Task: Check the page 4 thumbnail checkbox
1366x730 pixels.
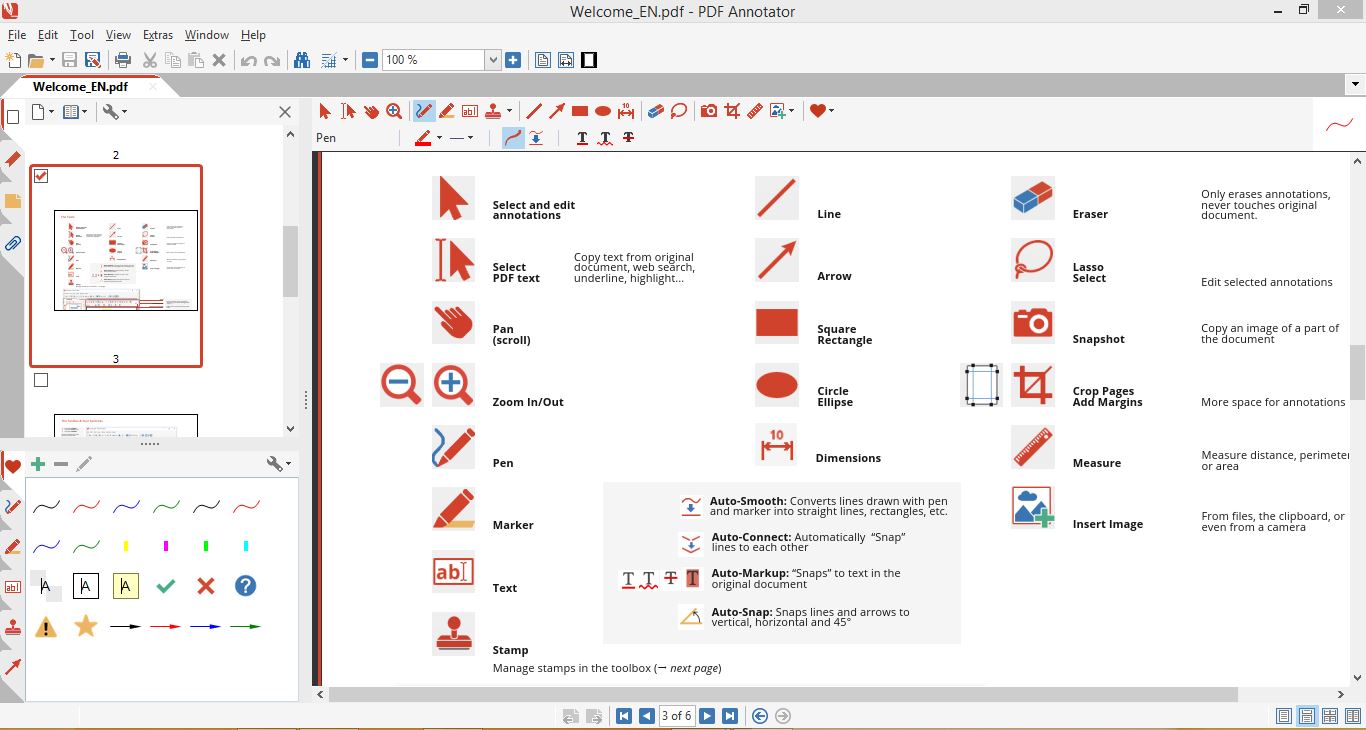Action: click(x=41, y=380)
